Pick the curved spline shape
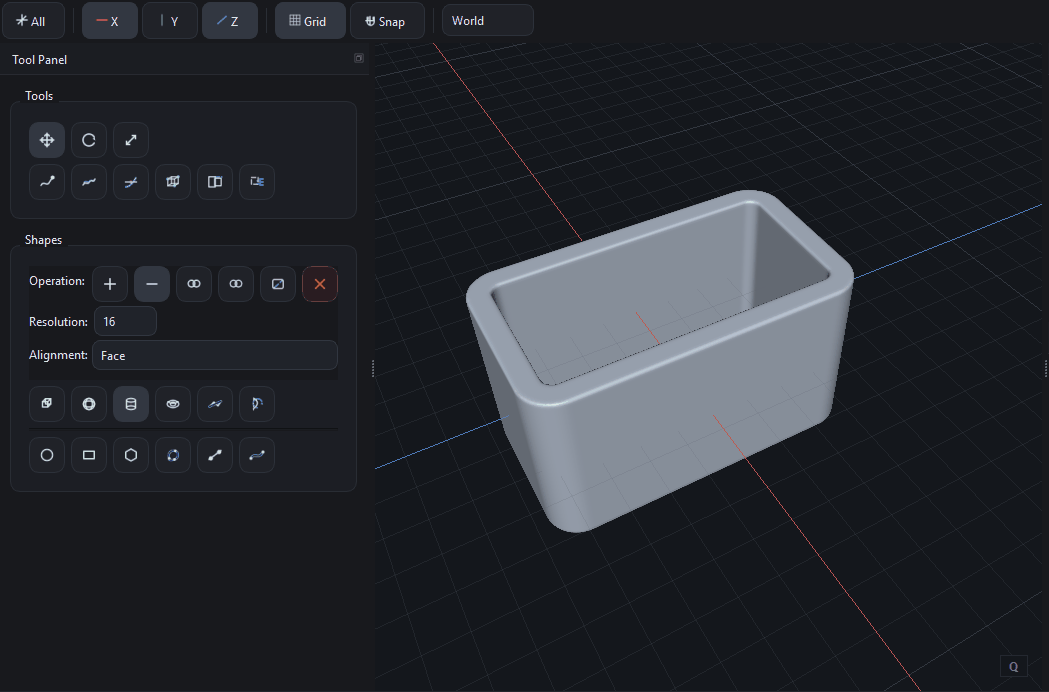This screenshot has height=692, width=1049. (257, 455)
